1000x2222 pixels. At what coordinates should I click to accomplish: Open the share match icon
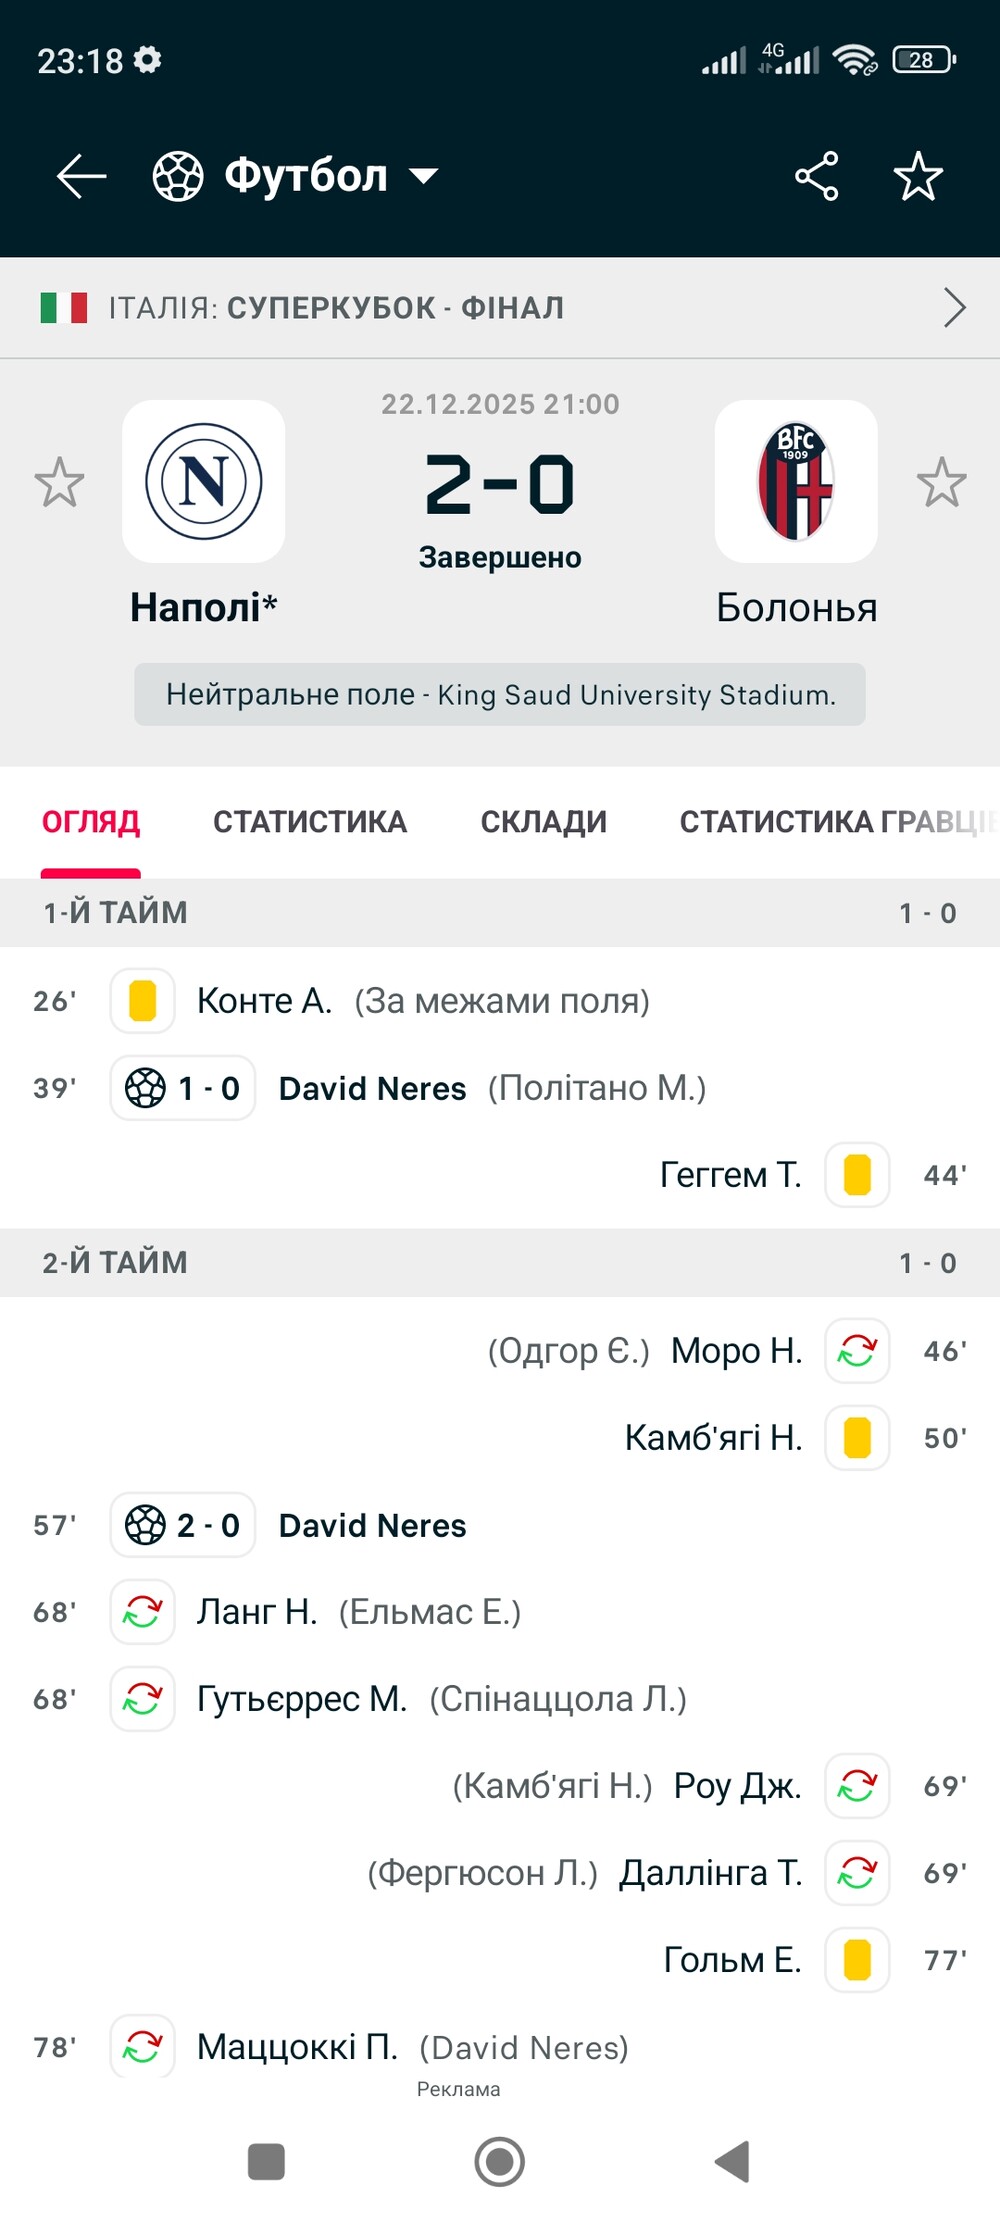click(x=816, y=177)
